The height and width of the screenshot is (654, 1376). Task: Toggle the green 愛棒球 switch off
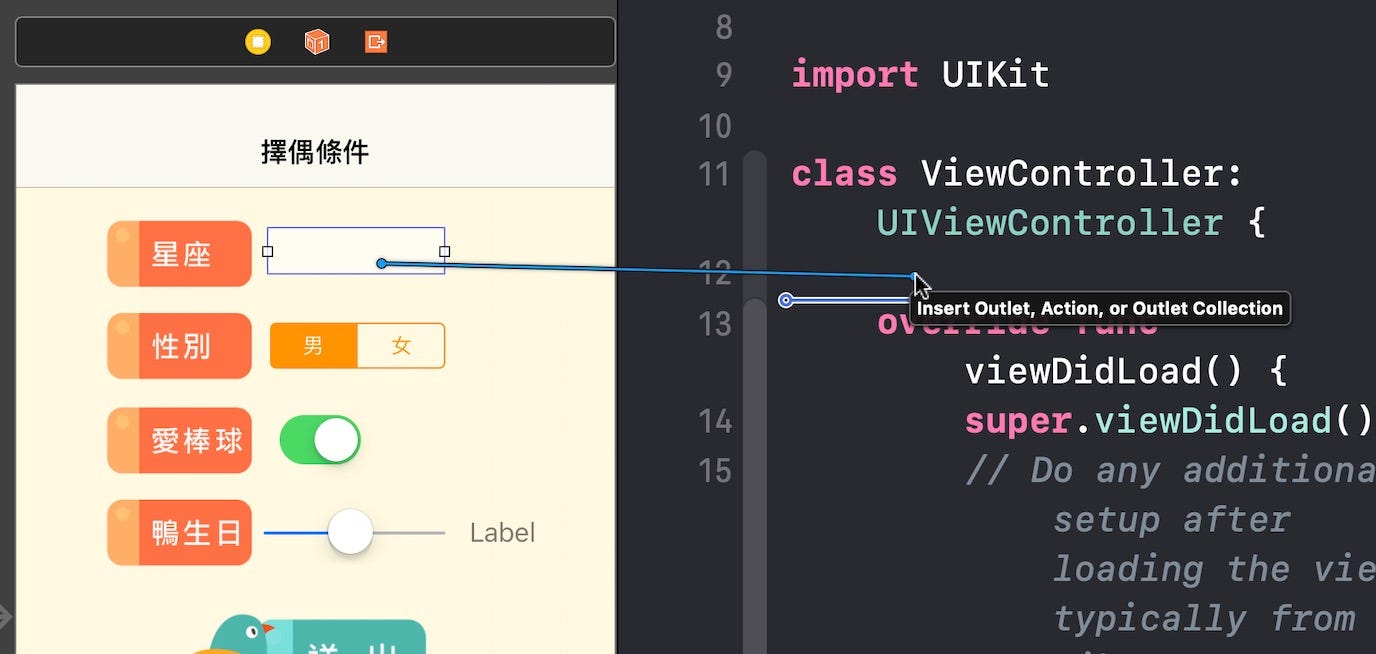tap(320, 439)
